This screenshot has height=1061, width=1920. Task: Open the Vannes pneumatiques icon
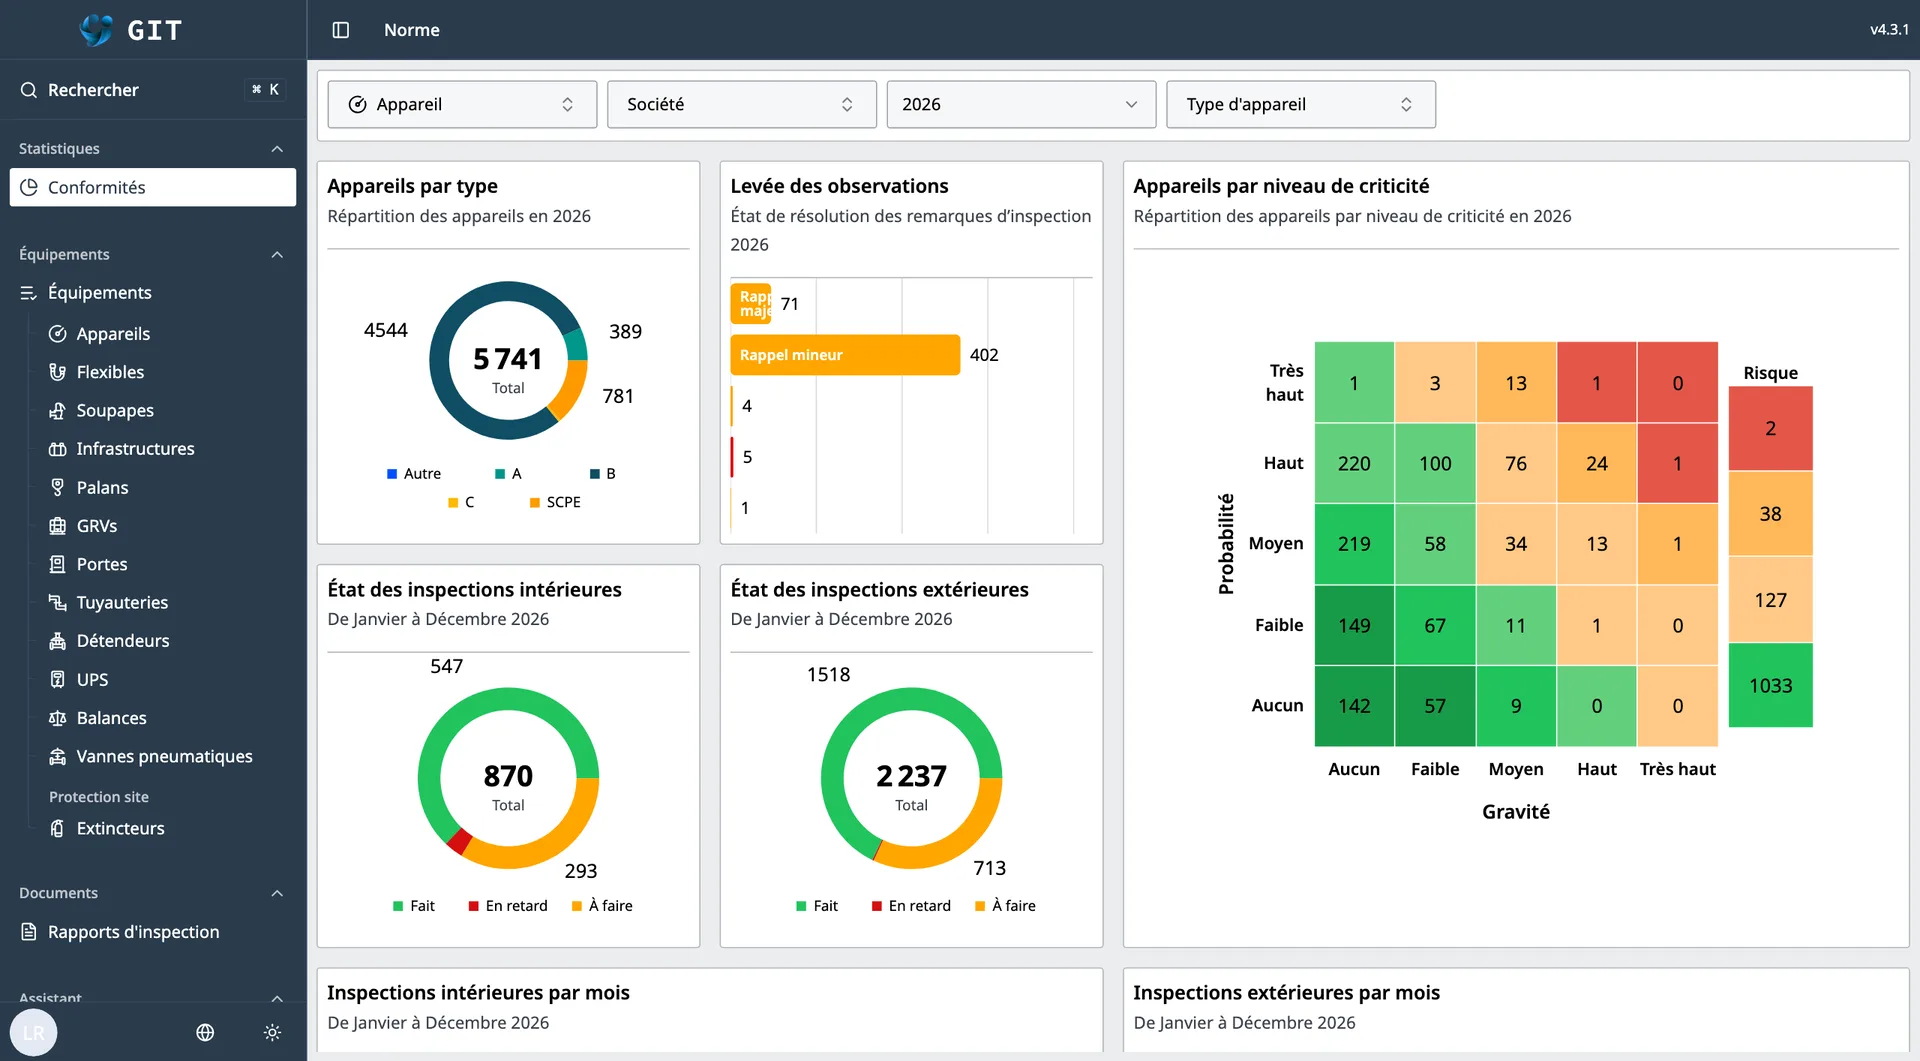pyautogui.click(x=58, y=756)
